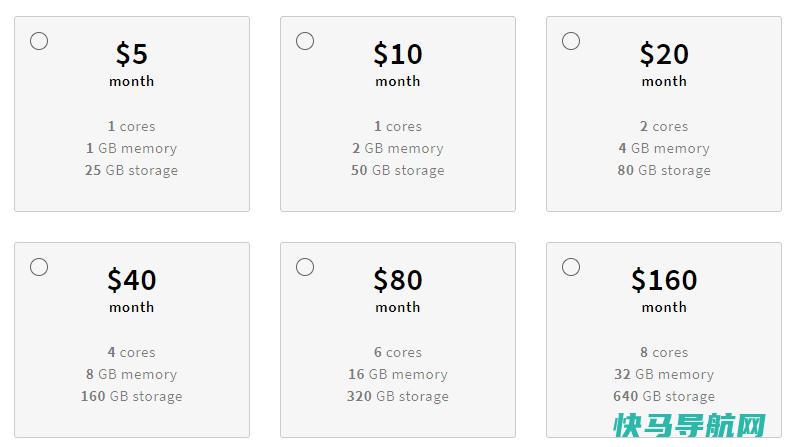
Task: Tick the $160 per month radio option
Action: click(571, 267)
